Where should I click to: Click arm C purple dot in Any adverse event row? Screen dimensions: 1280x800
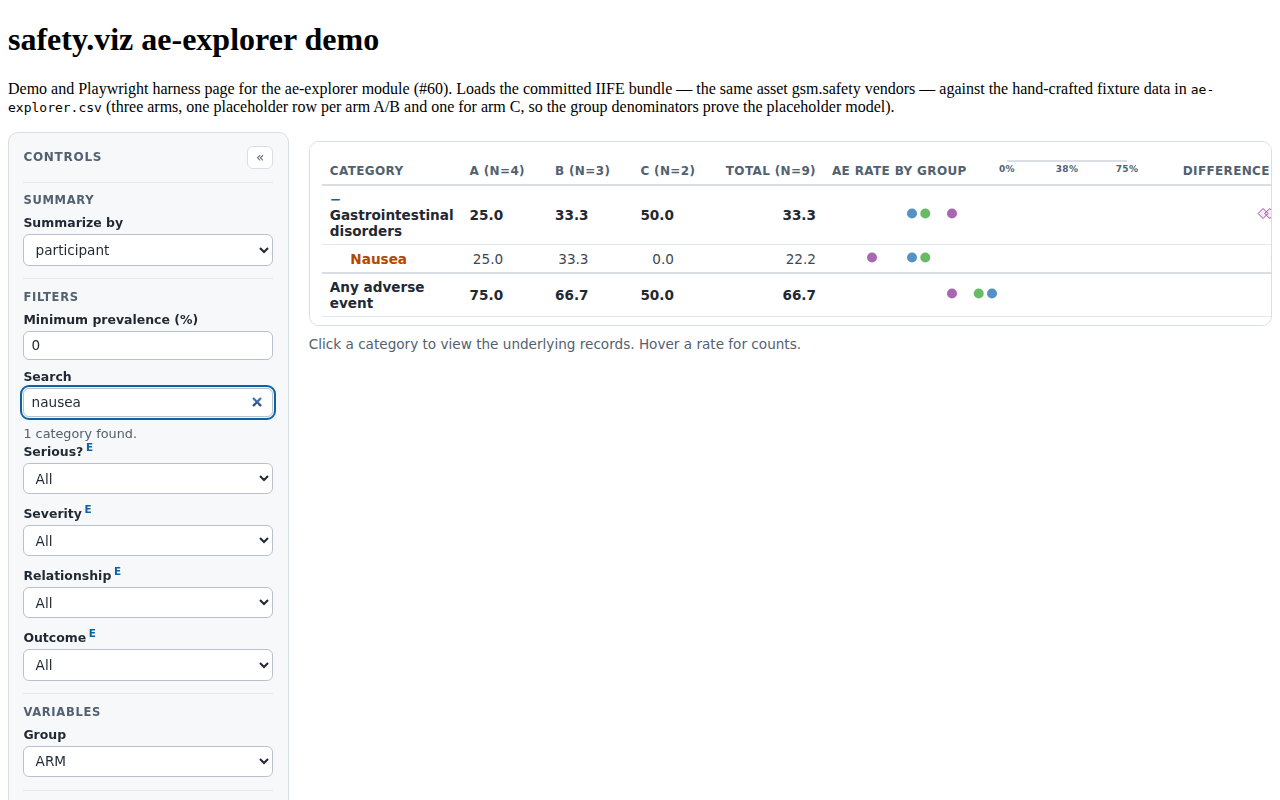tap(952, 293)
